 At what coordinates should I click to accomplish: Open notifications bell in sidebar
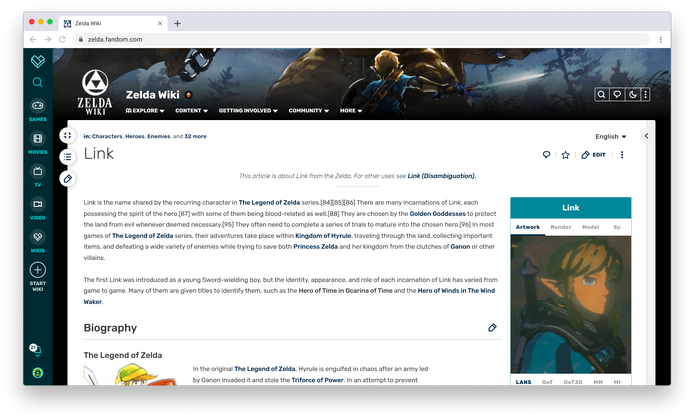pyautogui.click(x=36, y=350)
